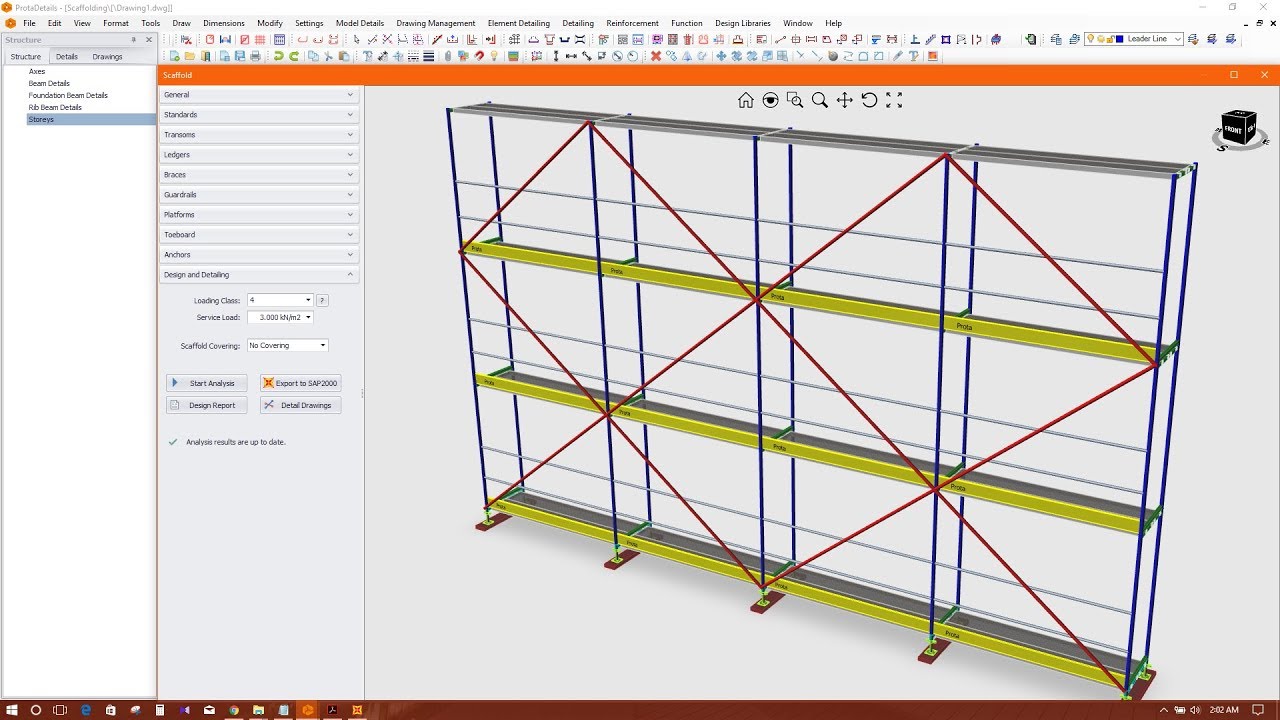Click the orbit view icon in viewer

770,100
